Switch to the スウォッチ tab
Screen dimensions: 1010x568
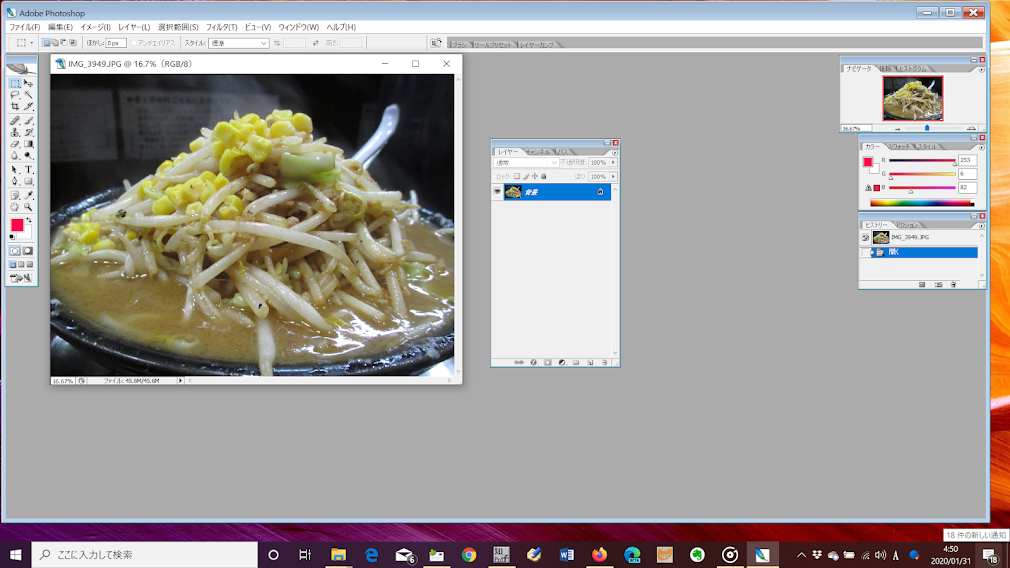(899, 147)
